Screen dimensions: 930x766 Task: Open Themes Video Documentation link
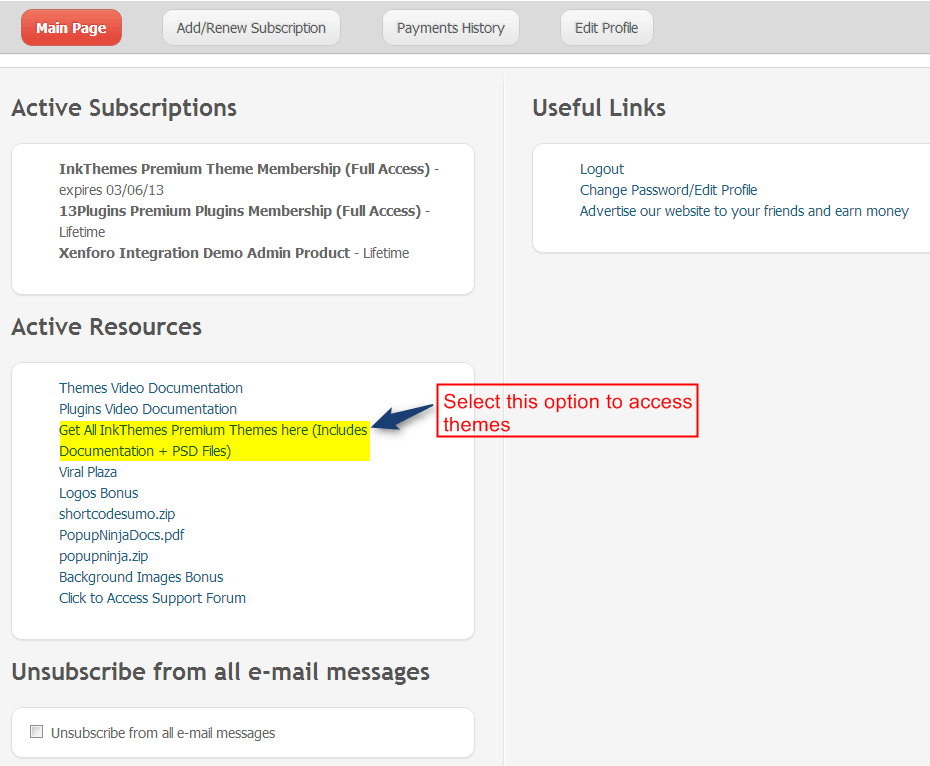pyautogui.click(x=151, y=388)
